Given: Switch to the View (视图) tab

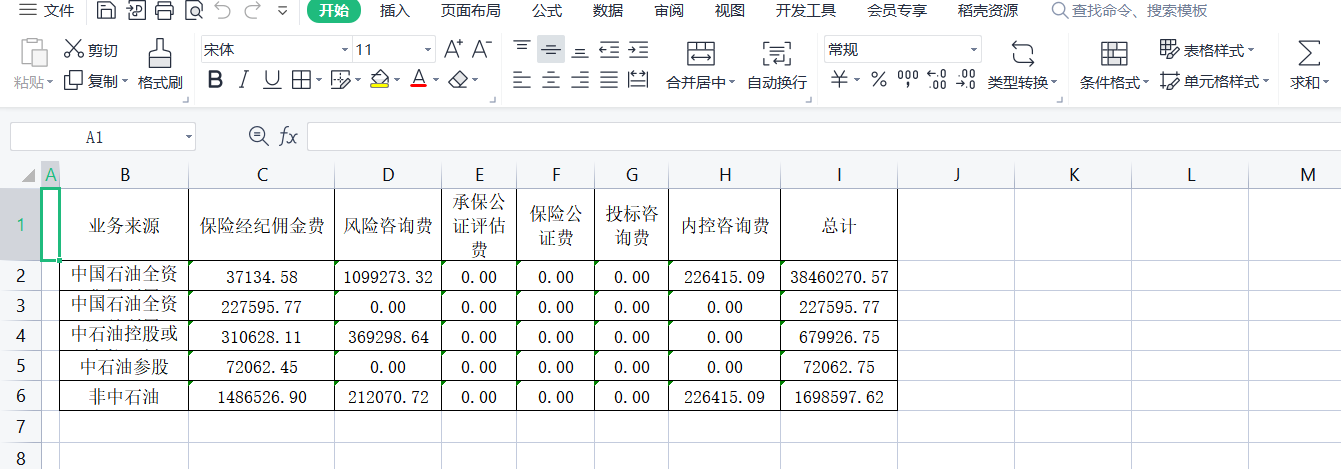Looking at the screenshot, I should 730,11.
